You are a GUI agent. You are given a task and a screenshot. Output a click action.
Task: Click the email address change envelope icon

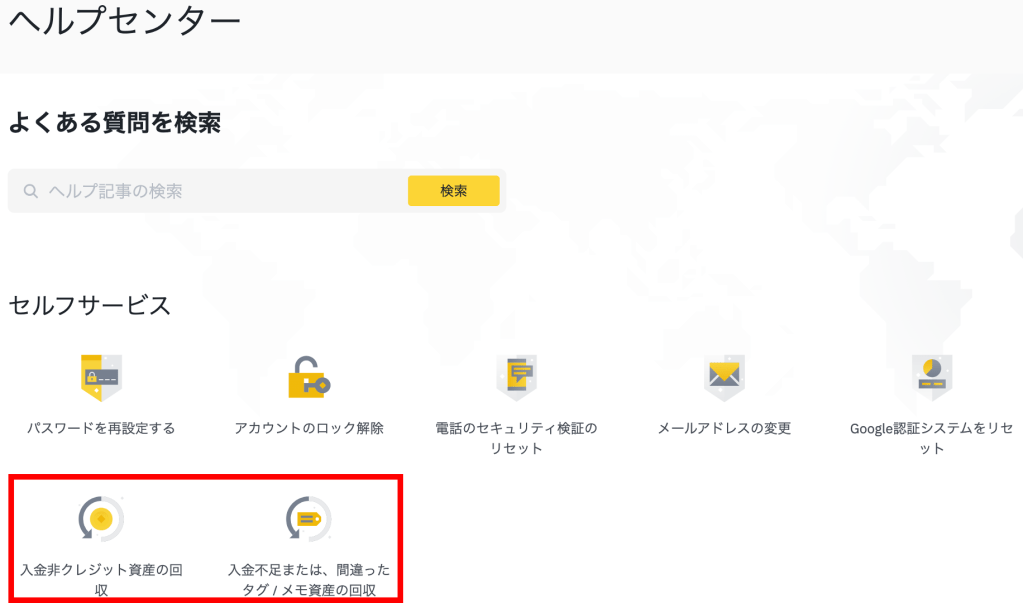724,377
